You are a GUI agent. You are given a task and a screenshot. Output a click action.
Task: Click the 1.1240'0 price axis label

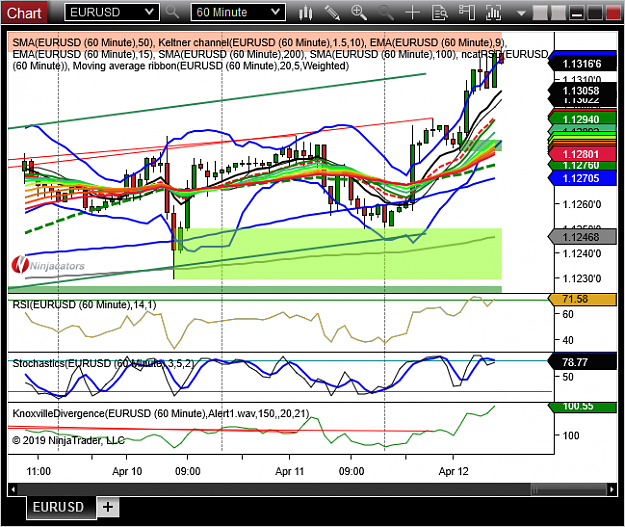[x=582, y=254]
